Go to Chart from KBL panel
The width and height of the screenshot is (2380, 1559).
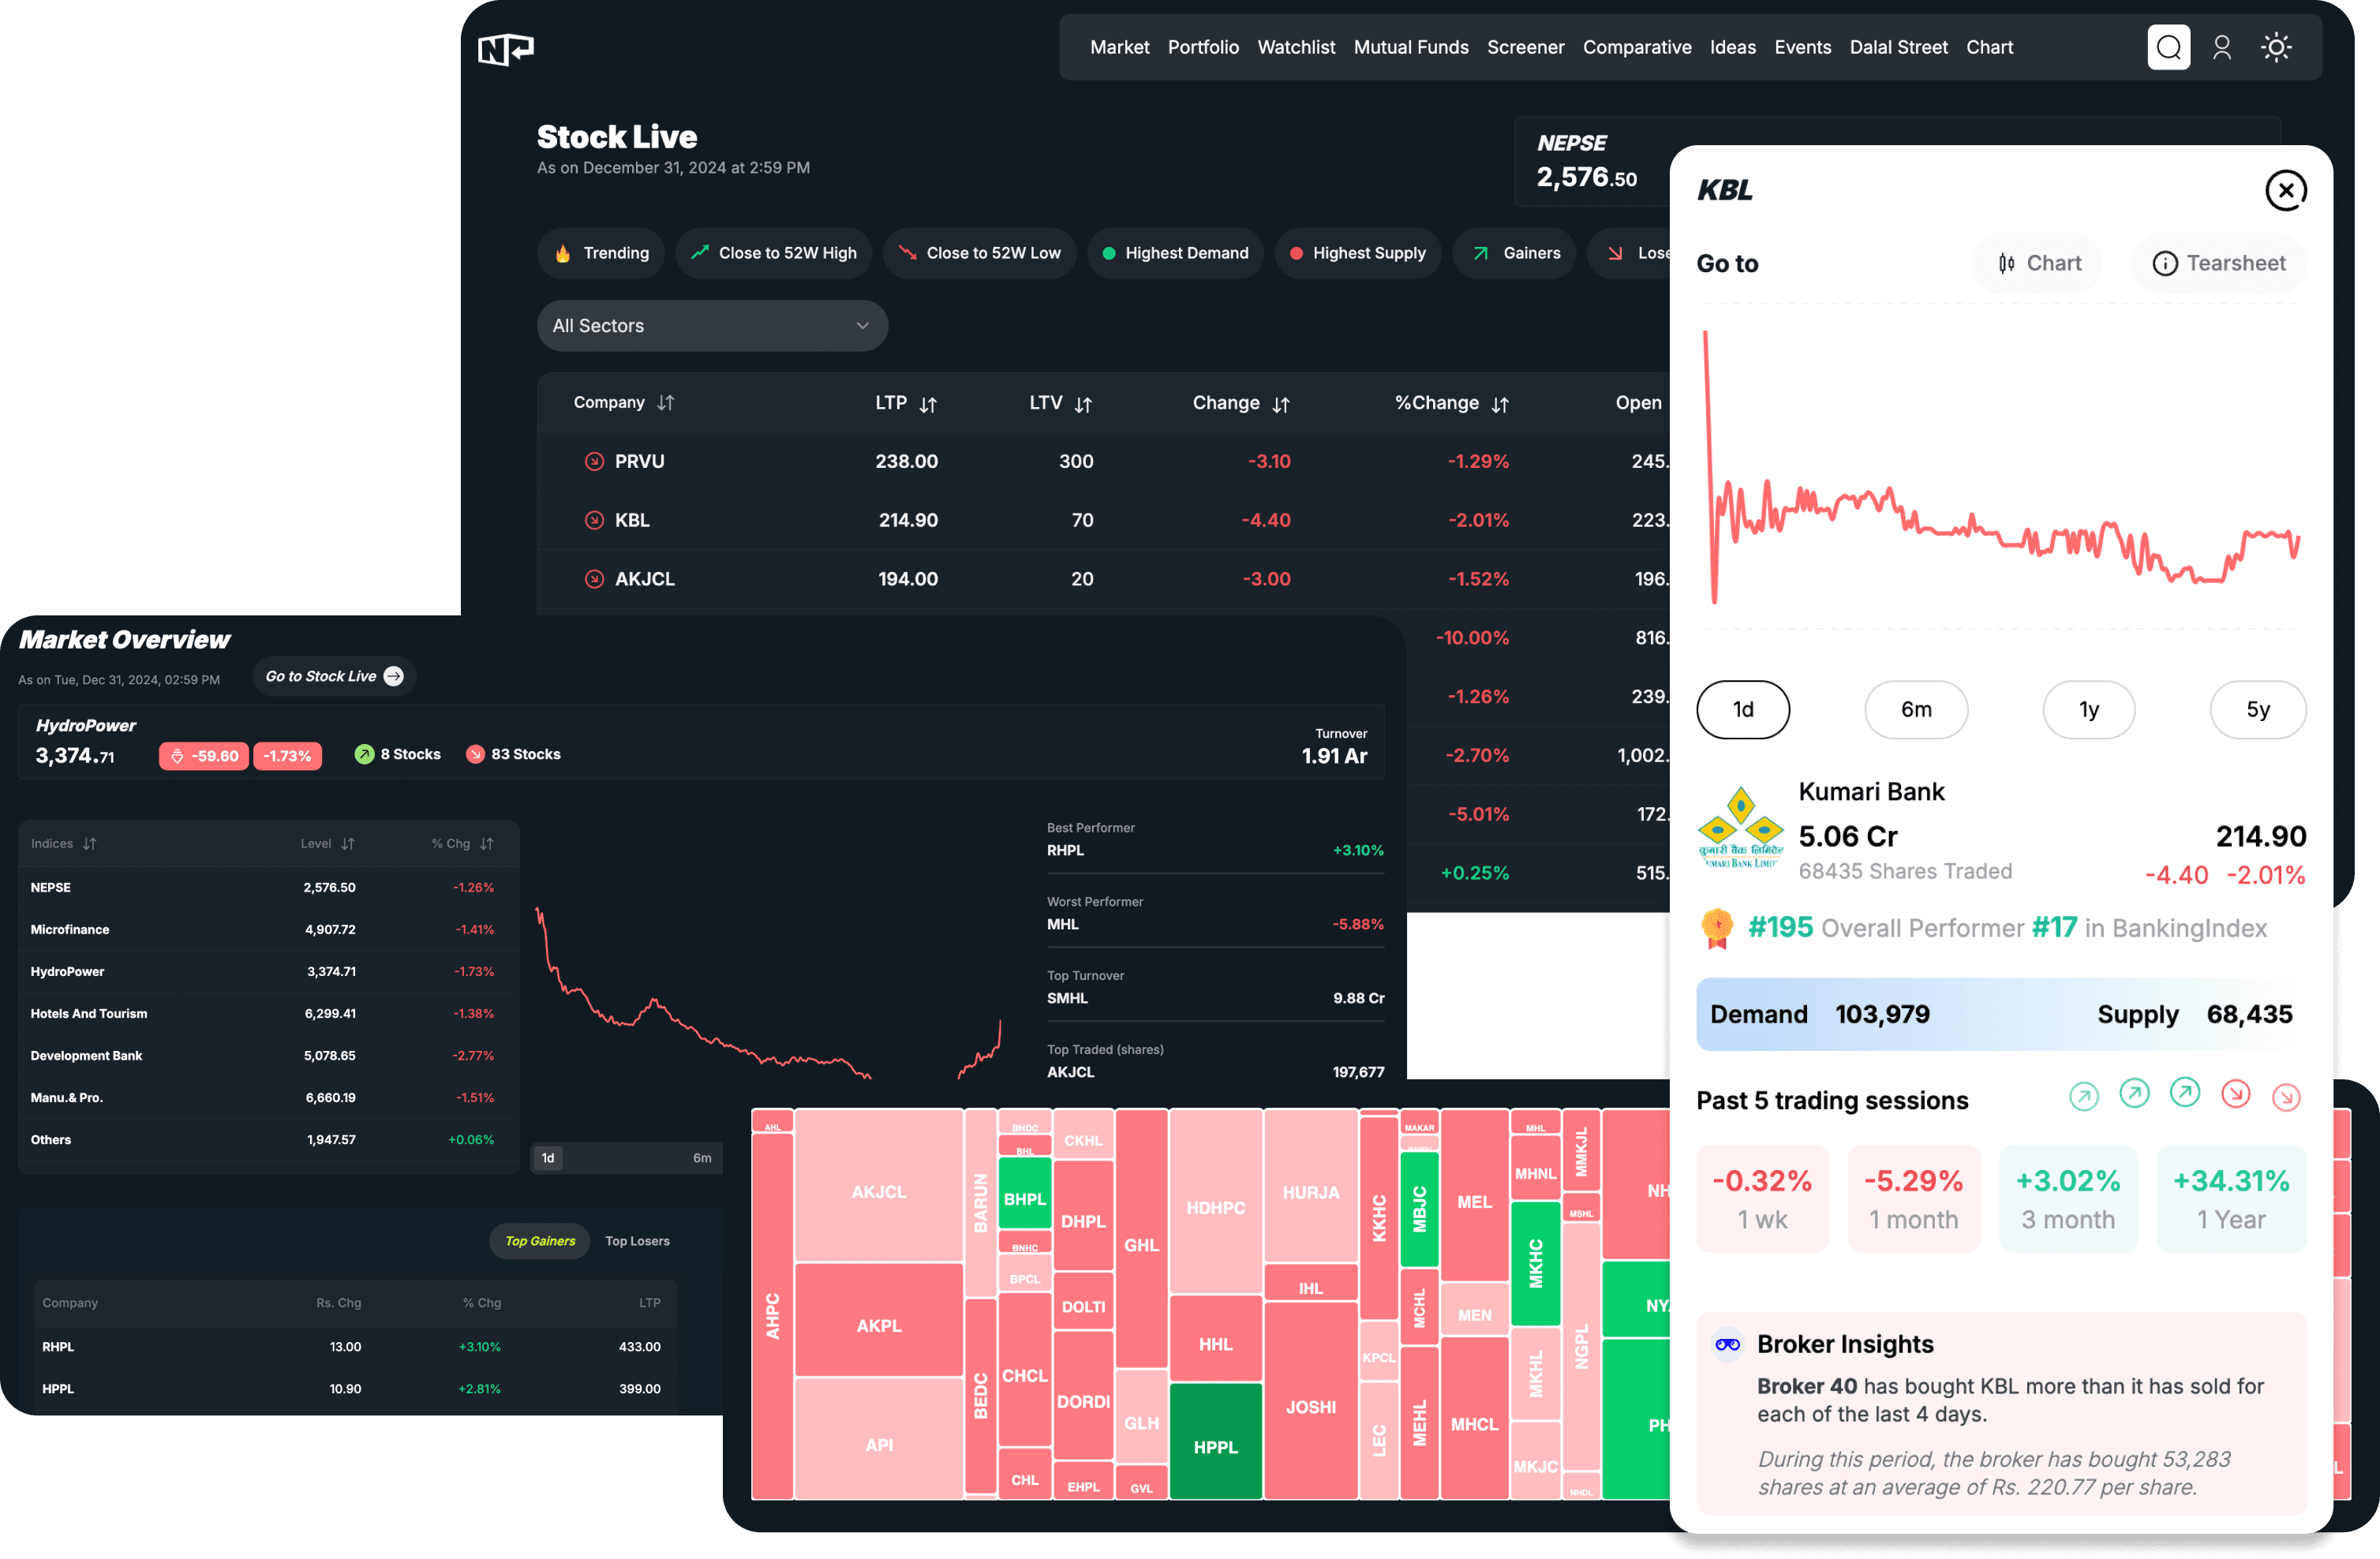point(2037,263)
